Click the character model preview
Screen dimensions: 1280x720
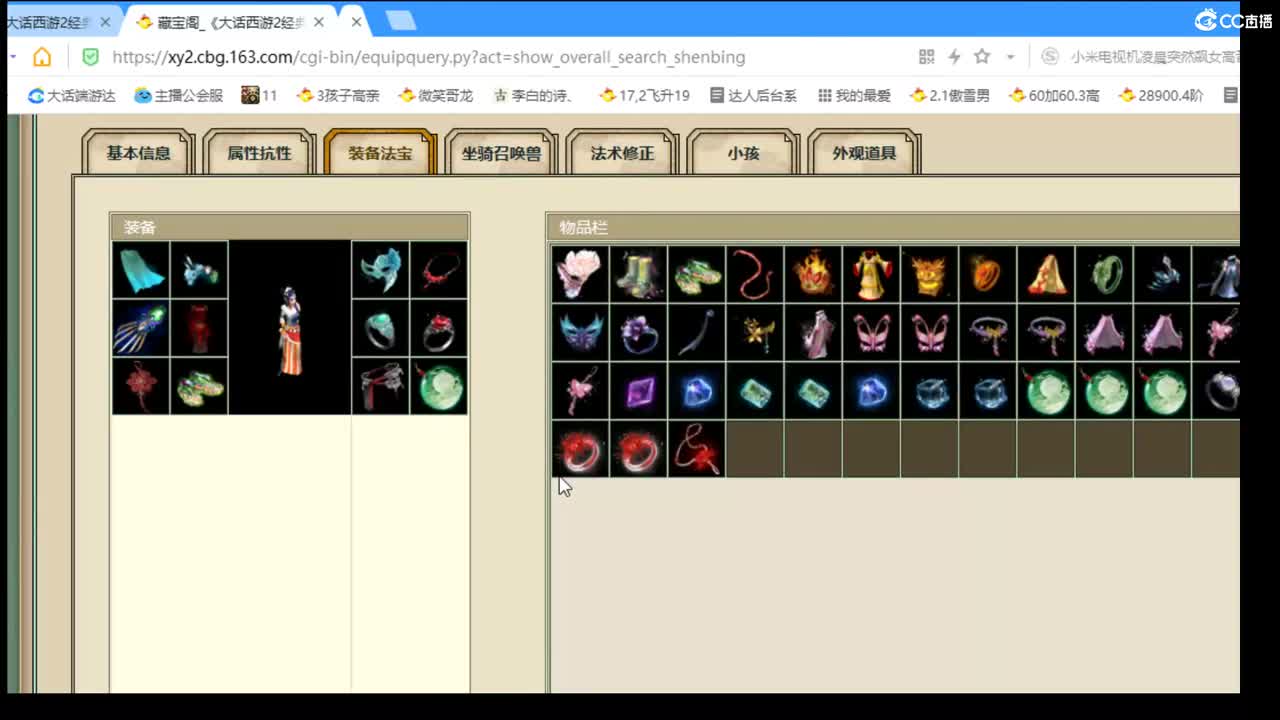click(x=290, y=327)
